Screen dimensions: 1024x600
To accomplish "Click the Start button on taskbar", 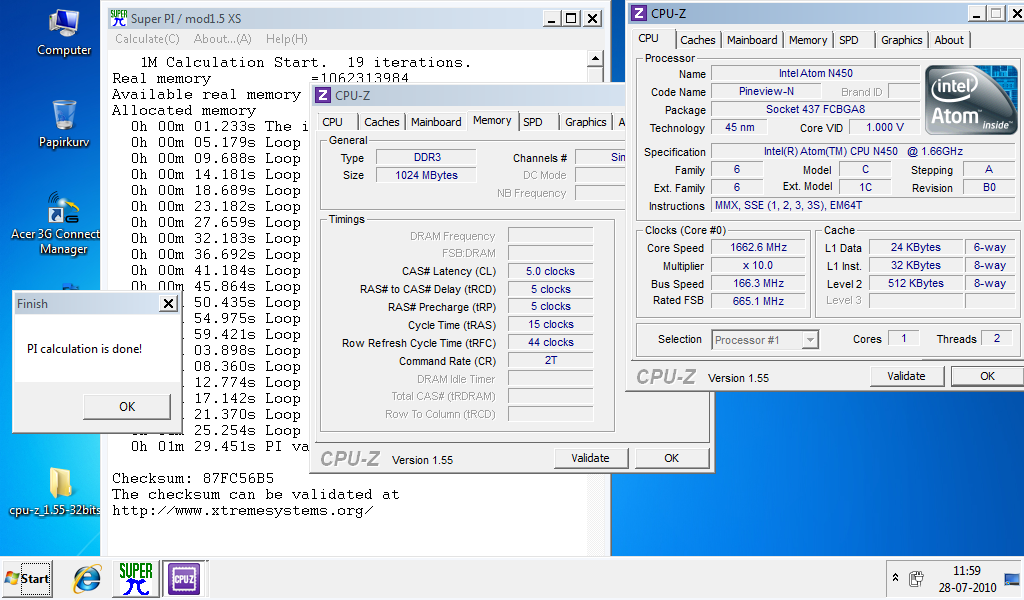I will point(27,578).
